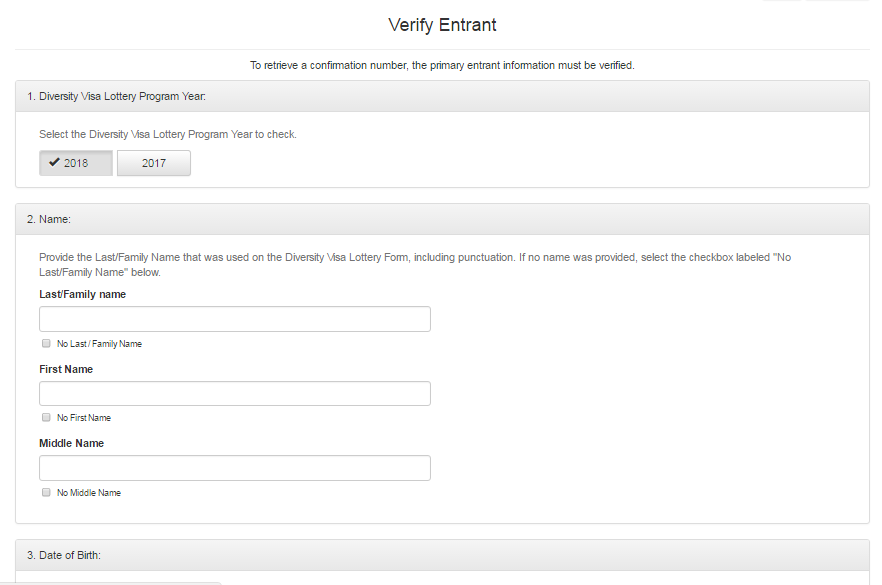Enable the No First Name checkbox
The height and width of the screenshot is (585, 882).
[x=46, y=417]
